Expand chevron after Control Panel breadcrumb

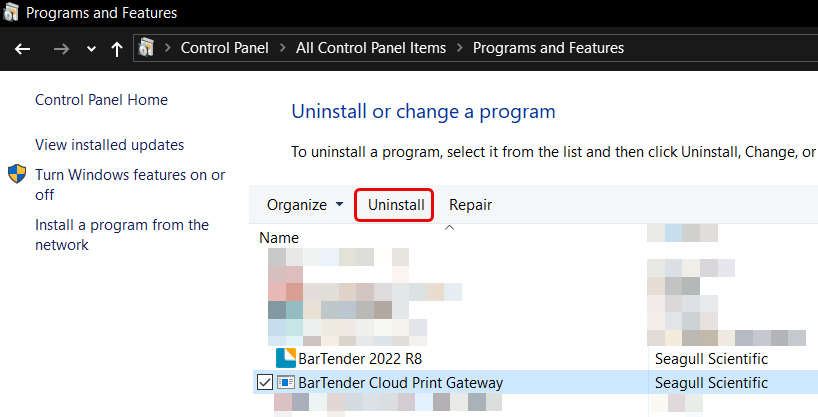[x=283, y=48]
